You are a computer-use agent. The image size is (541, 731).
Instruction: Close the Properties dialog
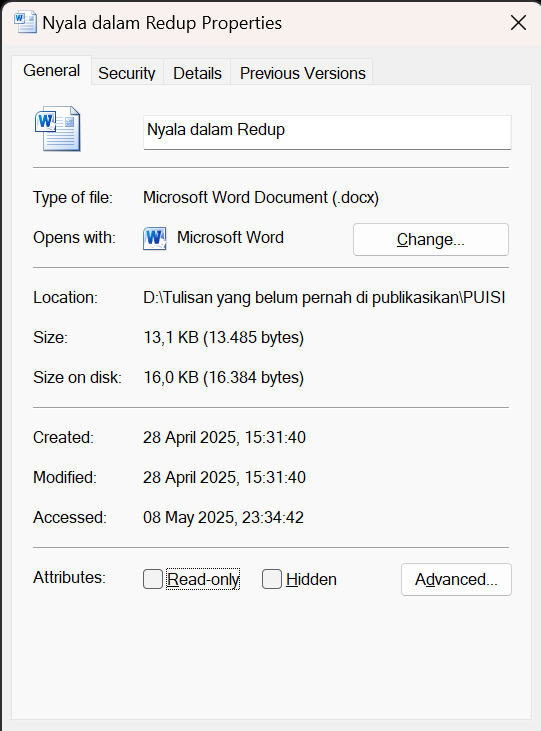click(518, 22)
